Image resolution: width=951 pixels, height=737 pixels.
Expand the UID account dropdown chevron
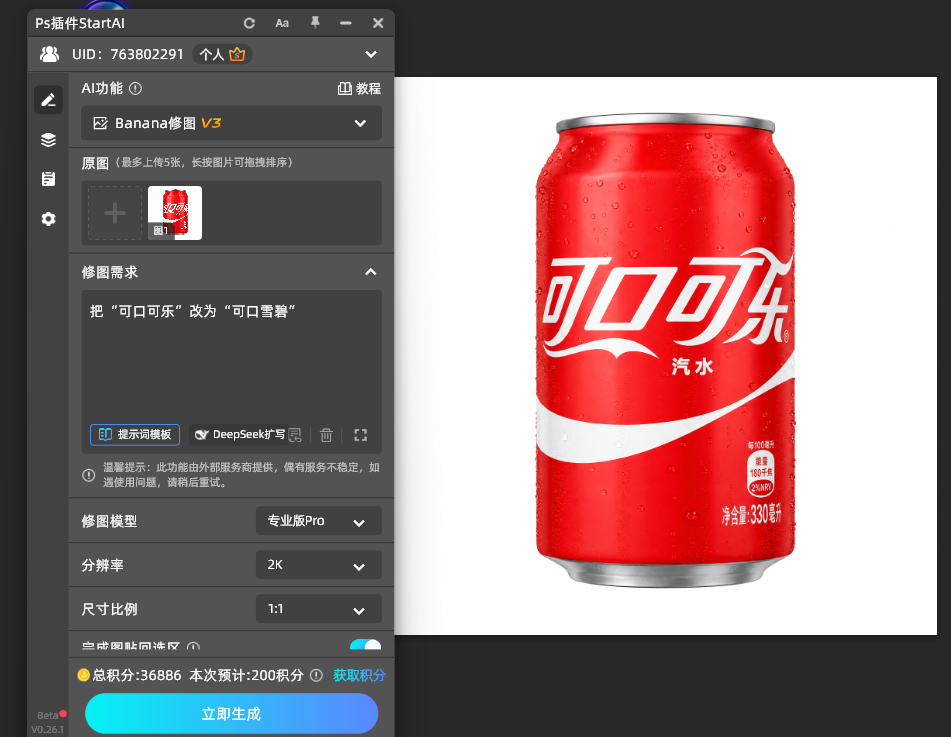coord(371,54)
